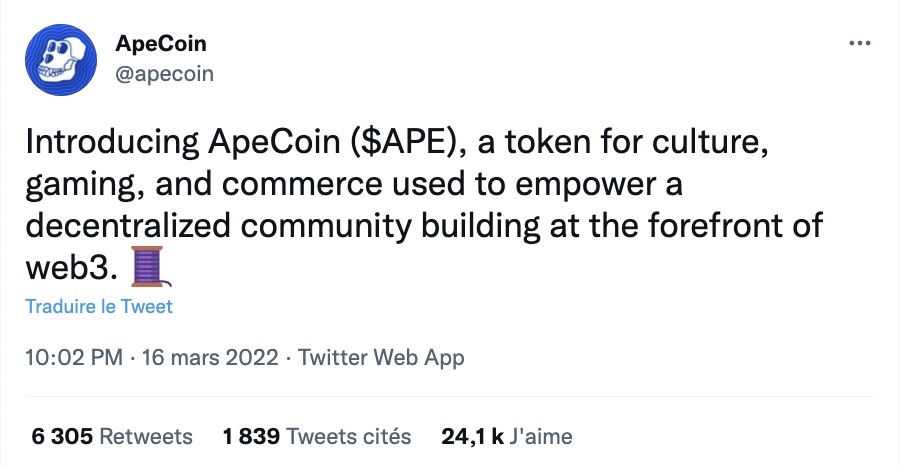
Task: Click the 16 mars 2022 date
Action: point(210,358)
